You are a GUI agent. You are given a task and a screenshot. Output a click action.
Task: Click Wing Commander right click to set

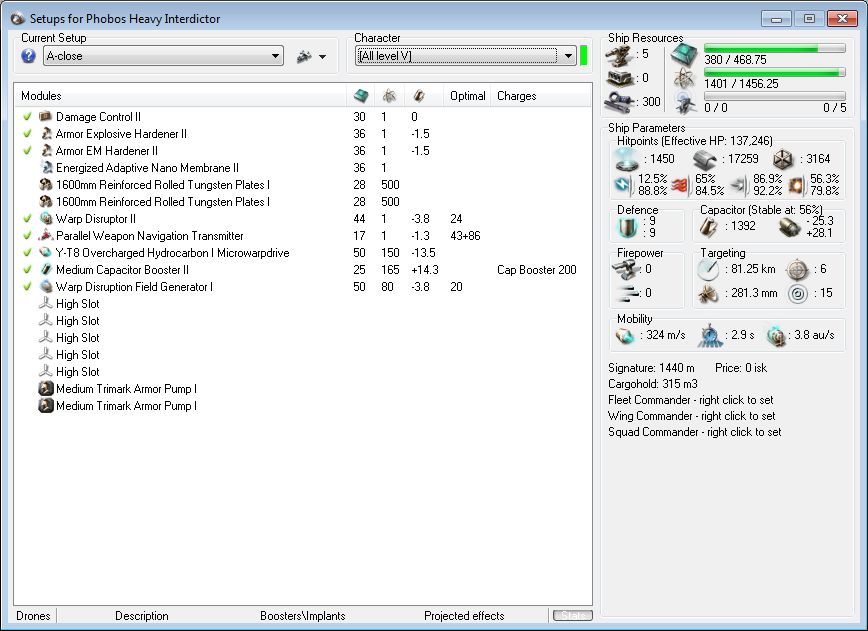pyautogui.click(x=691, y=416)
